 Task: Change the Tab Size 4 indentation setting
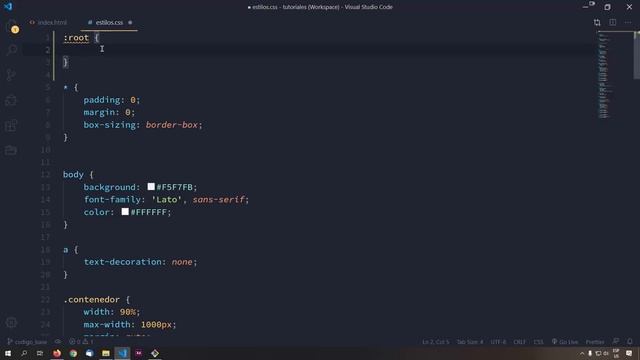pos(470,342)
